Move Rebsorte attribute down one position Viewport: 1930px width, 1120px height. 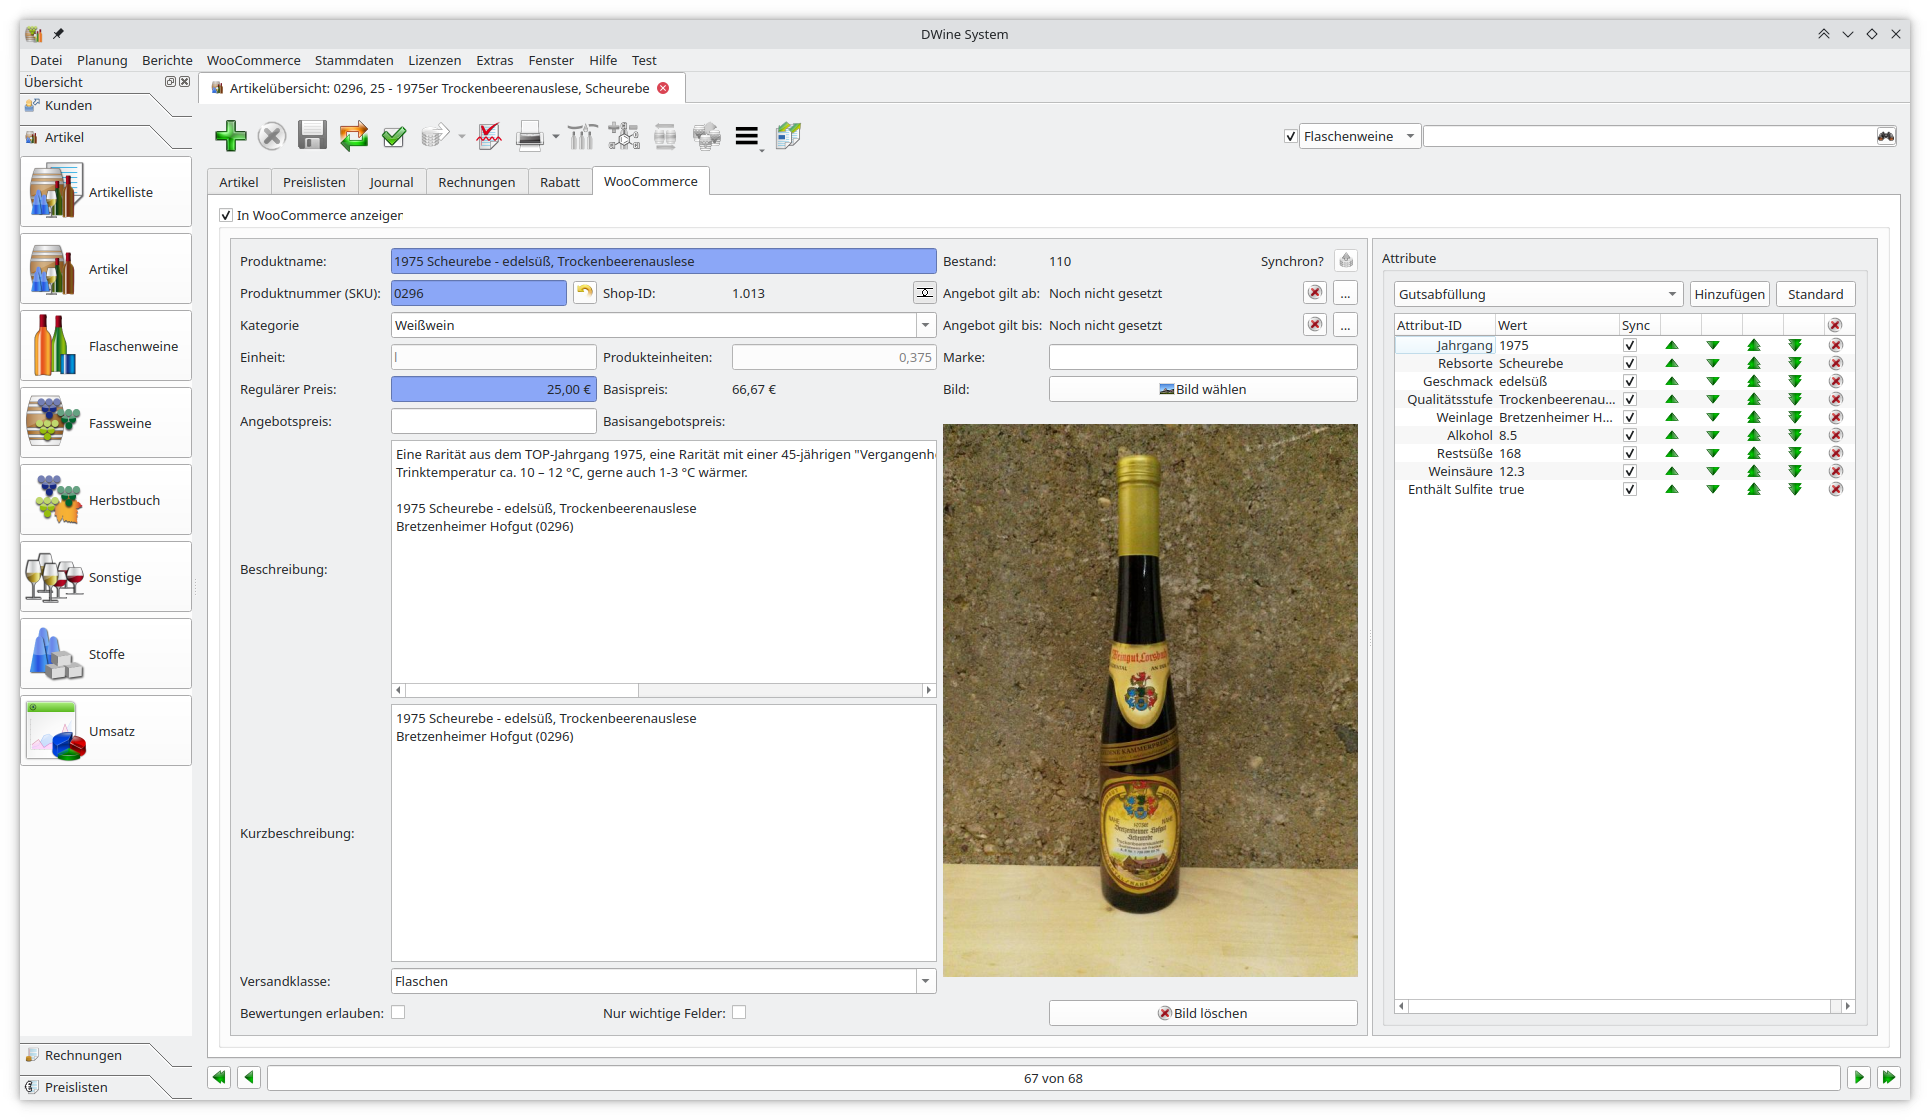1713,363
